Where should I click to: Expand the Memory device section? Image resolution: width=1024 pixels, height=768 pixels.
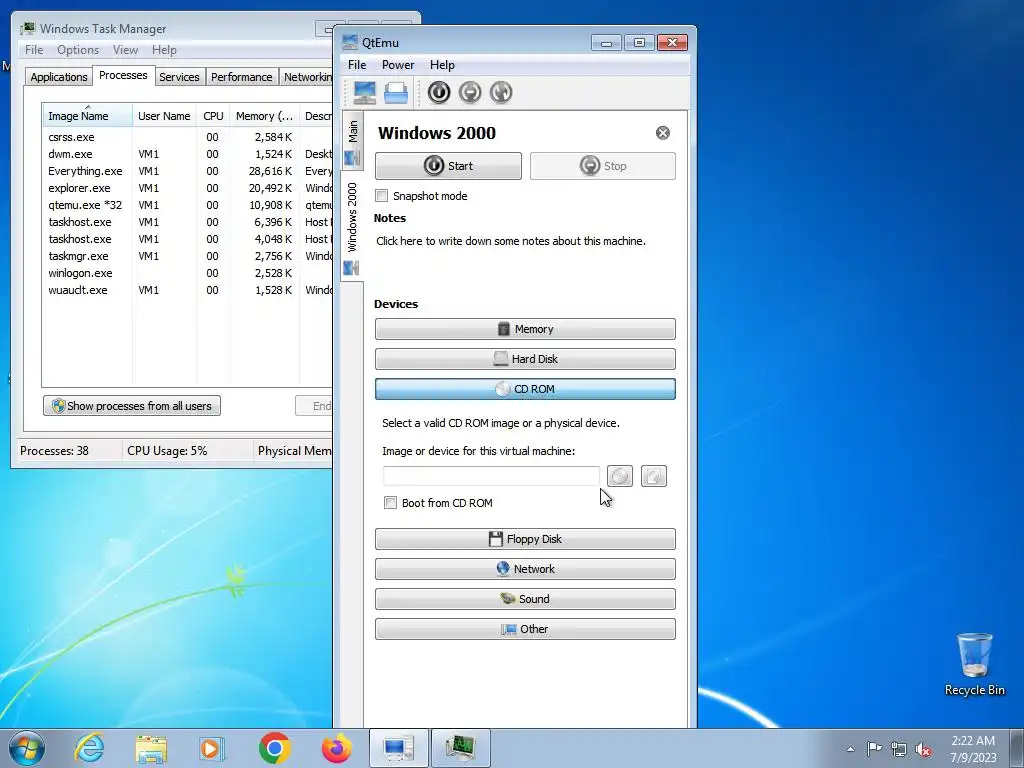[x=525, y=329]
